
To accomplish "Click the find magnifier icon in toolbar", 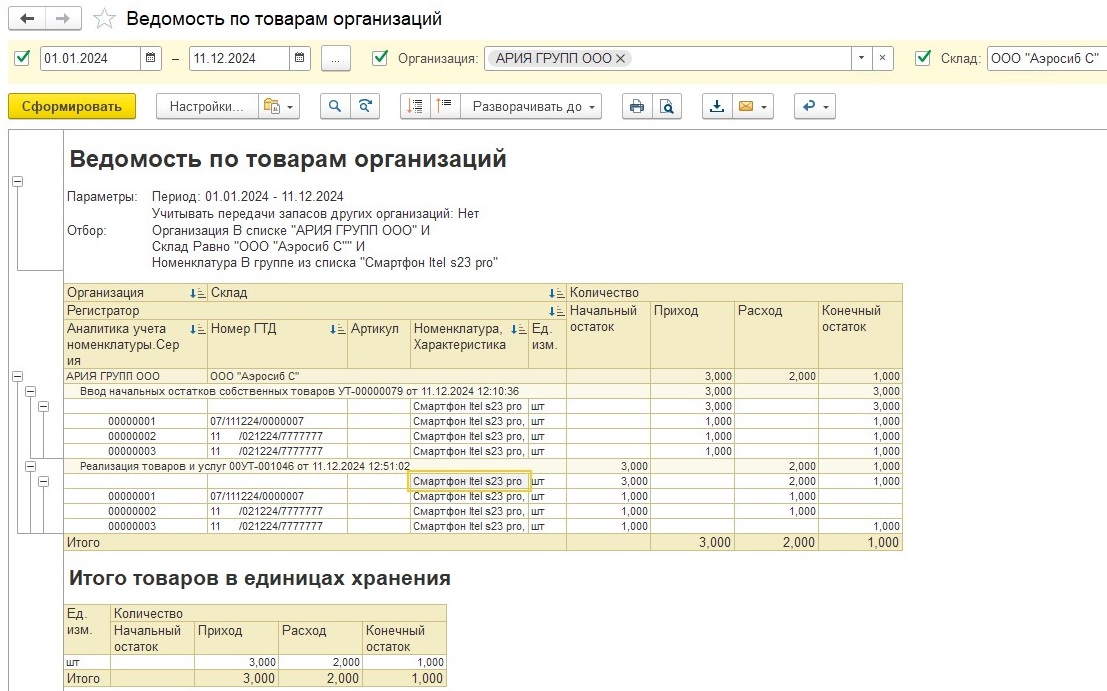I will coord(335,107).
